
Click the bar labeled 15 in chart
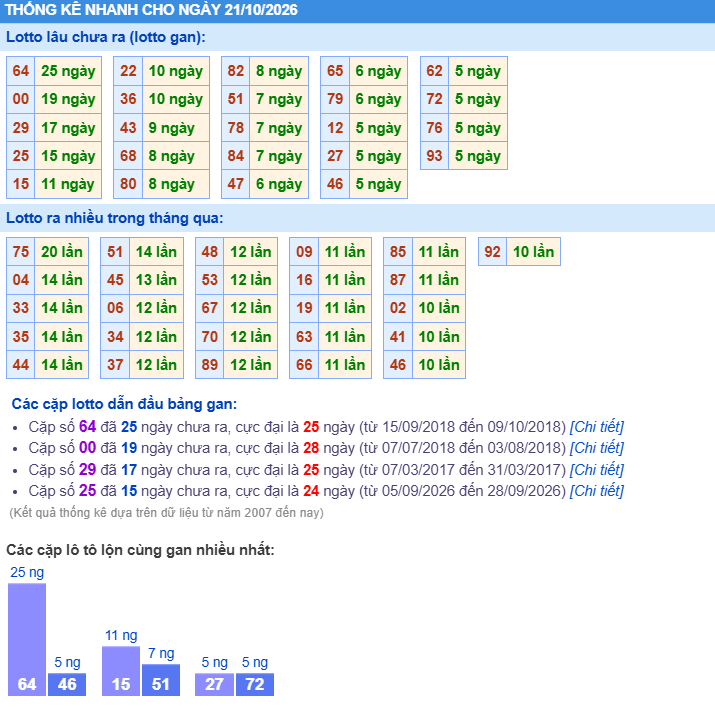point(121,671)
